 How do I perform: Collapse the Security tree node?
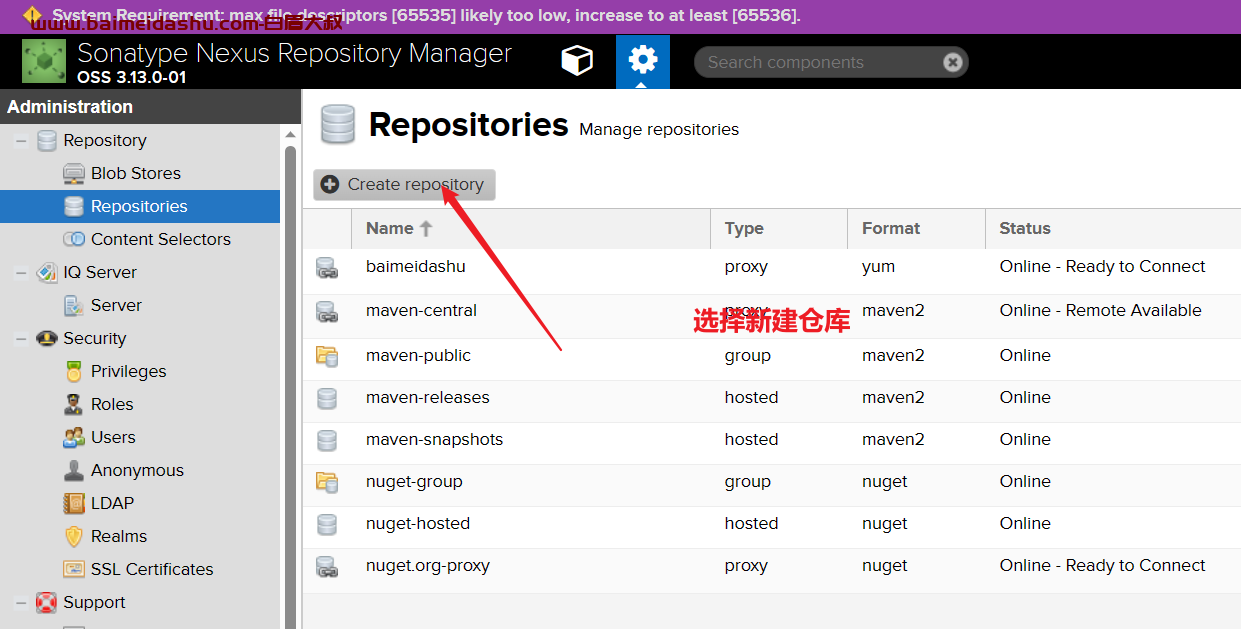[20, 338]
